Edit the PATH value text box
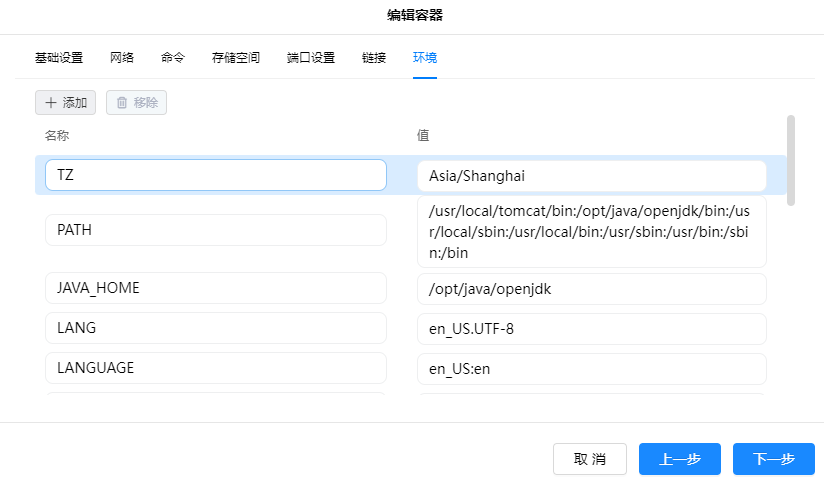This screenshot has width=824, height=486. tap(591, 231)
